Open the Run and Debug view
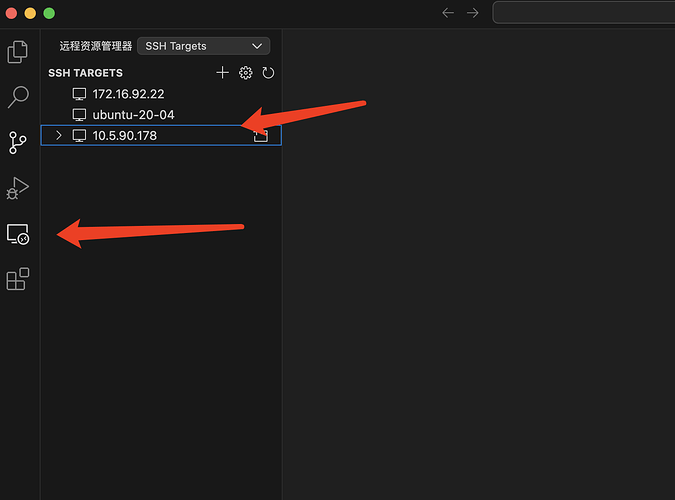 [18, 188]
